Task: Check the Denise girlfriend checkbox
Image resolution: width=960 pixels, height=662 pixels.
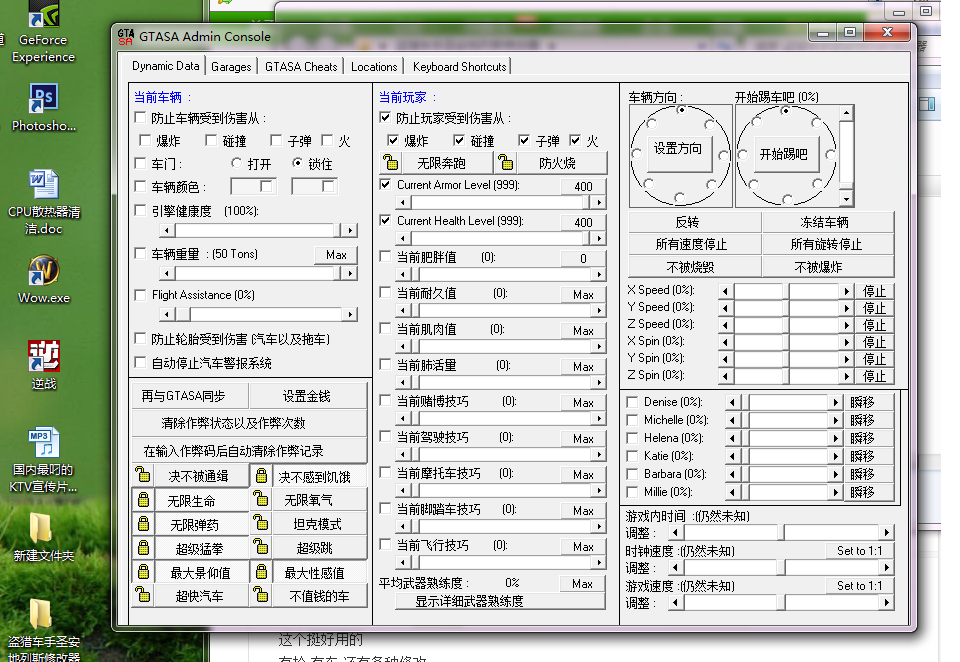Action: point(632,402)
